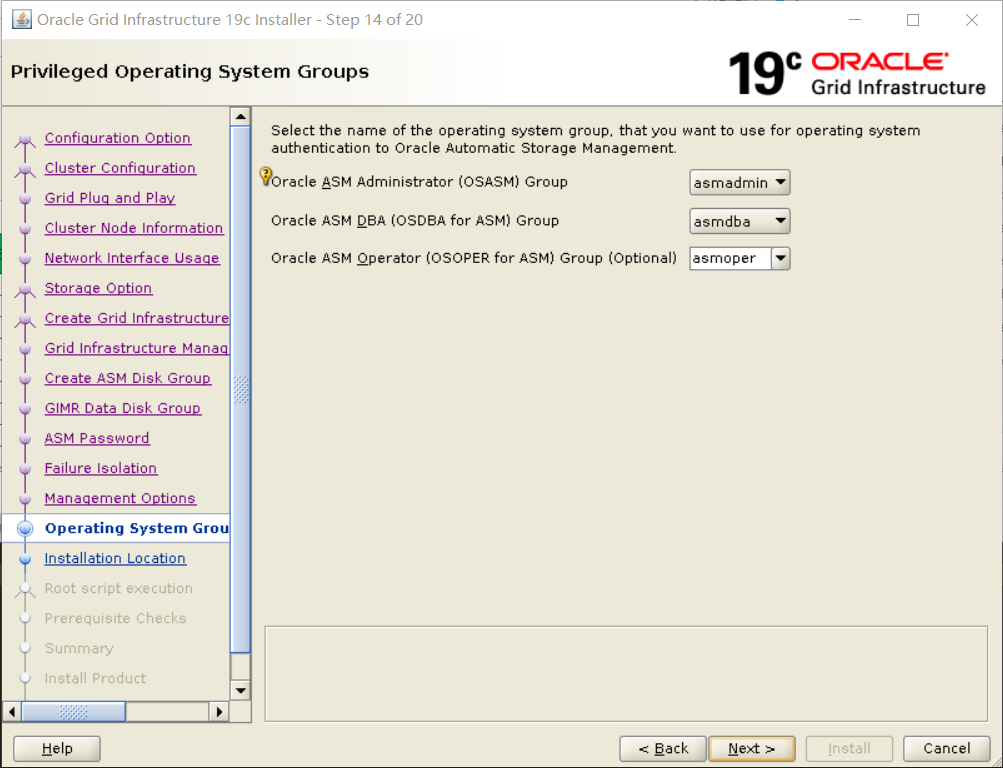
Task: Click the step list scroll up arrow
Action: 241,116
